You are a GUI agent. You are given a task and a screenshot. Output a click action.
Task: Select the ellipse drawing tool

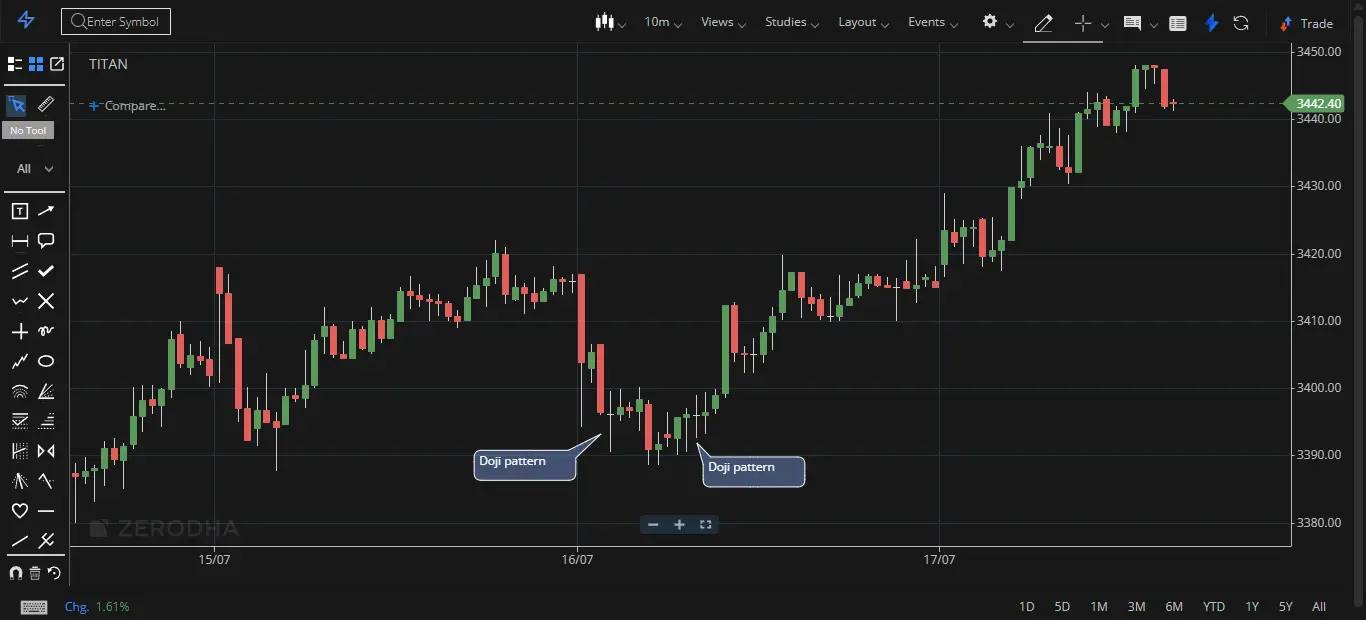tap(46, 361)
